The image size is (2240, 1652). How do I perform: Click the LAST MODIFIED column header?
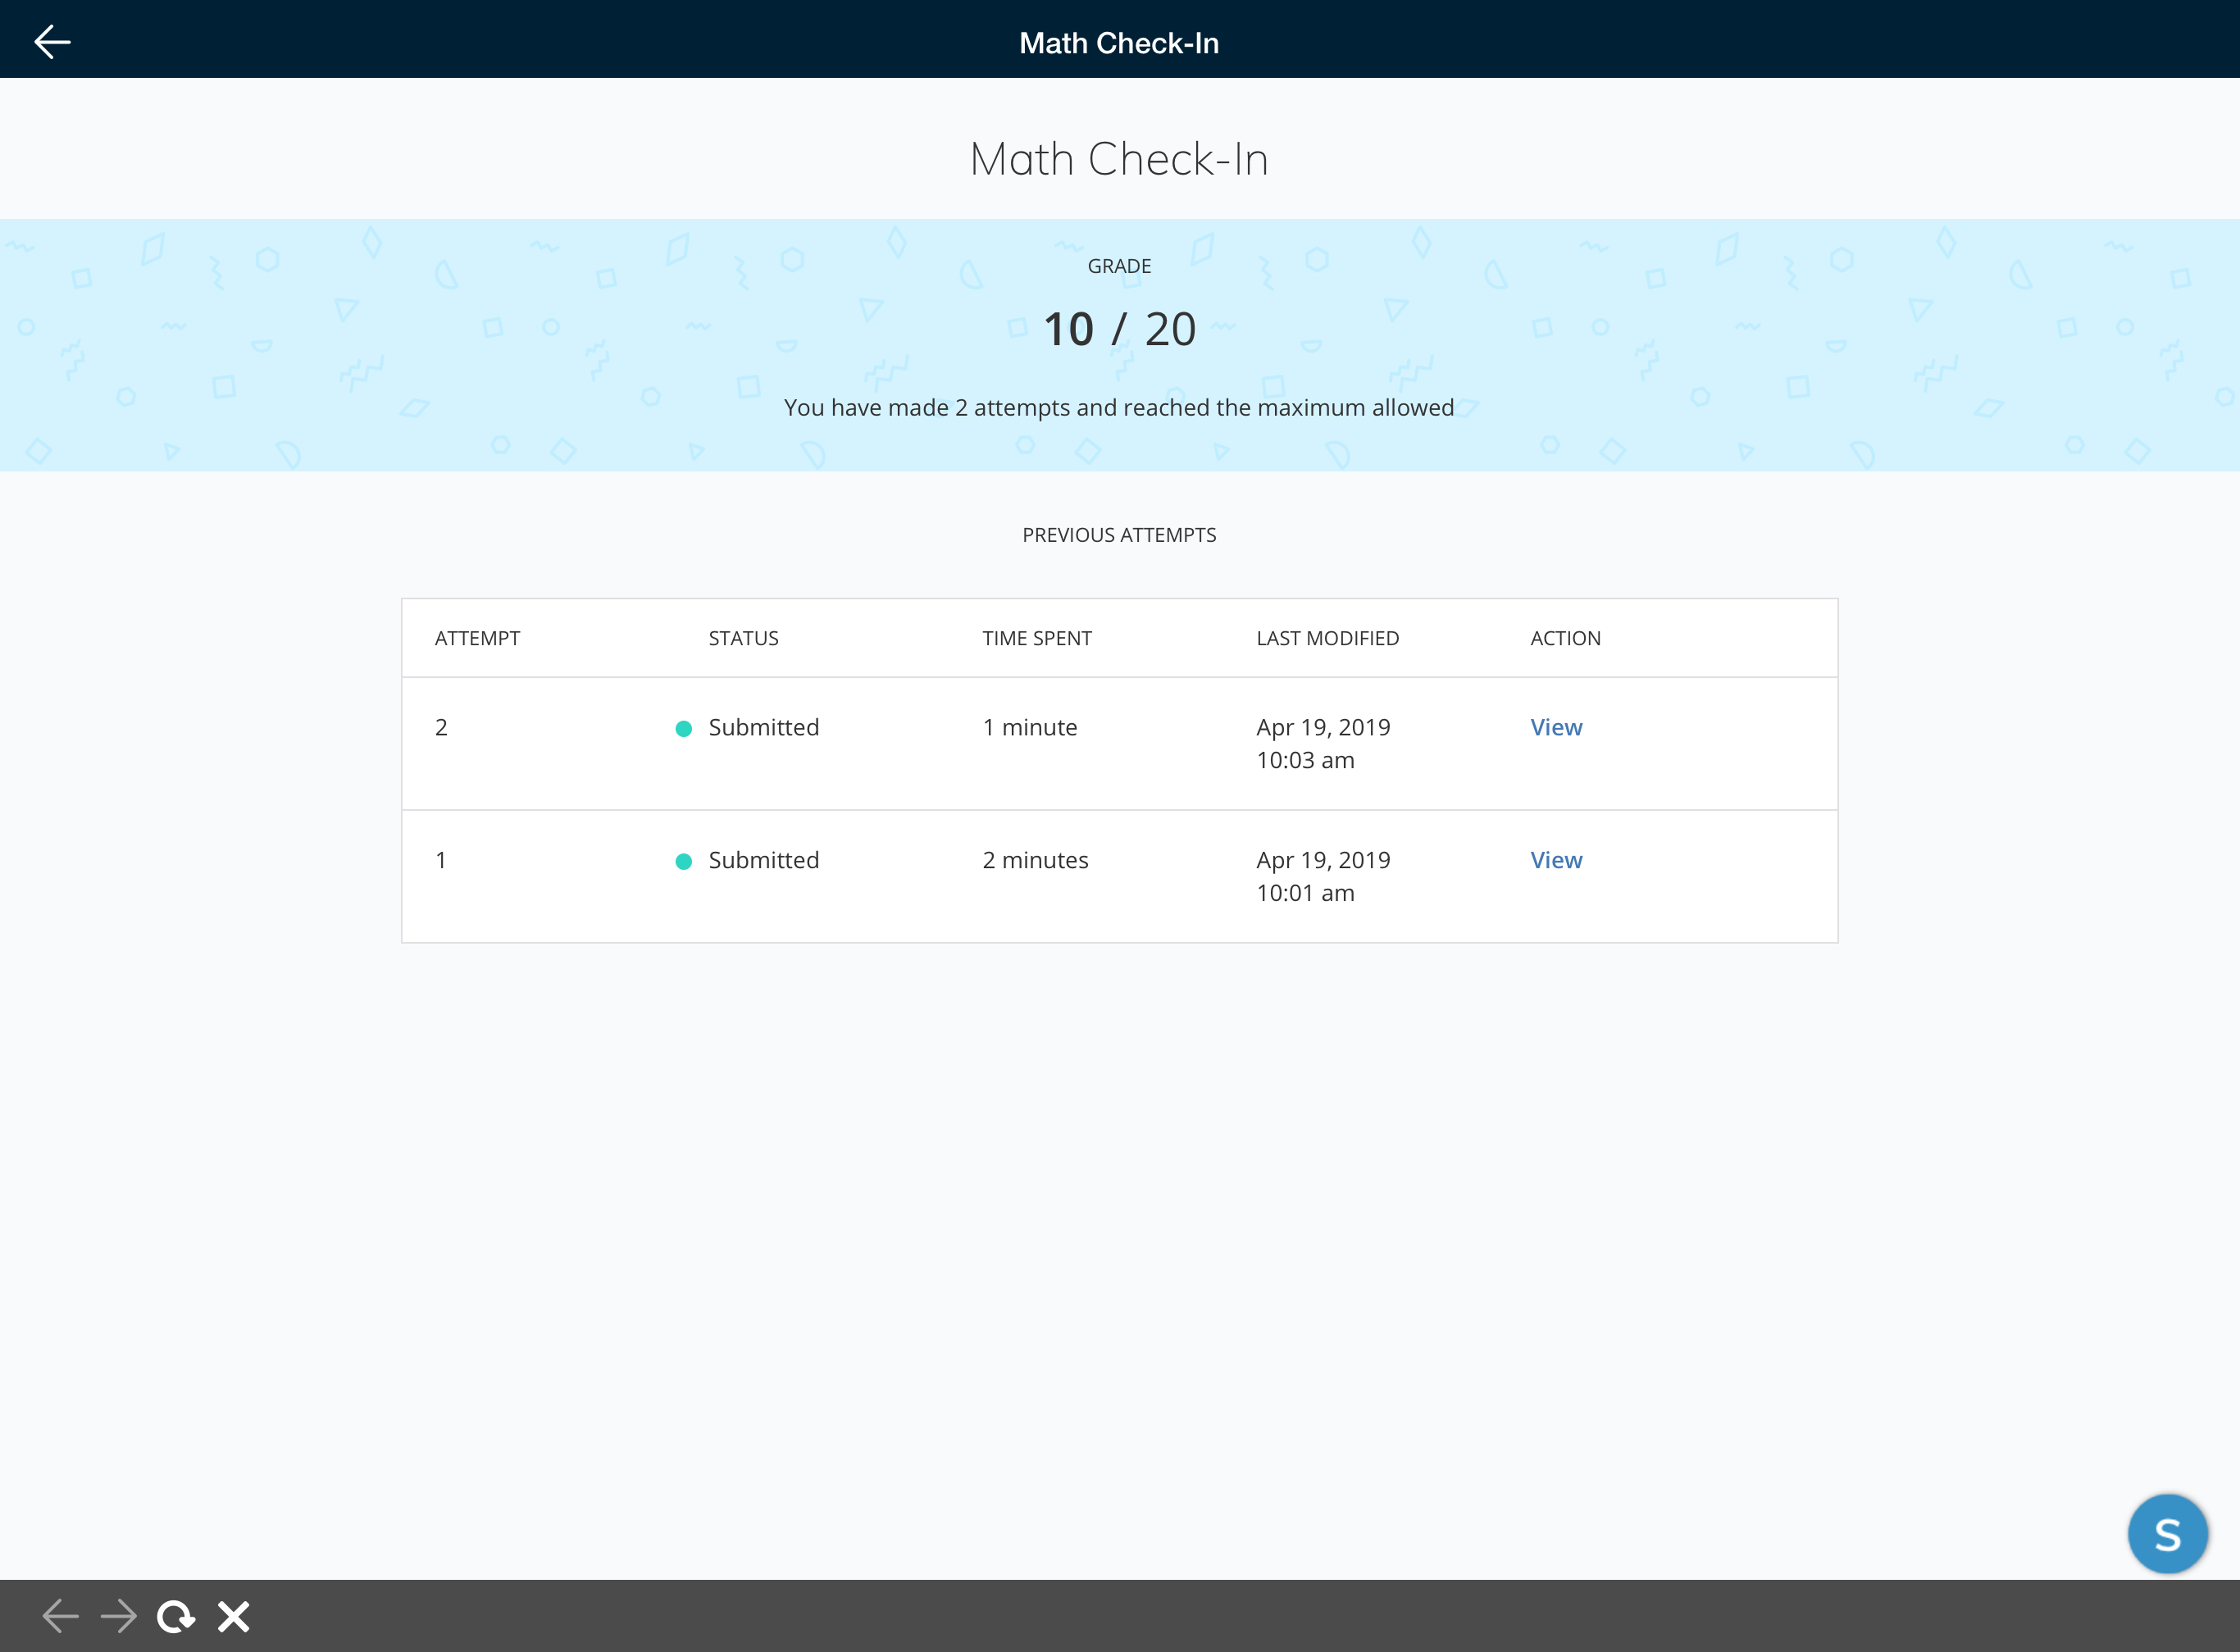(x=1327, y=638)
